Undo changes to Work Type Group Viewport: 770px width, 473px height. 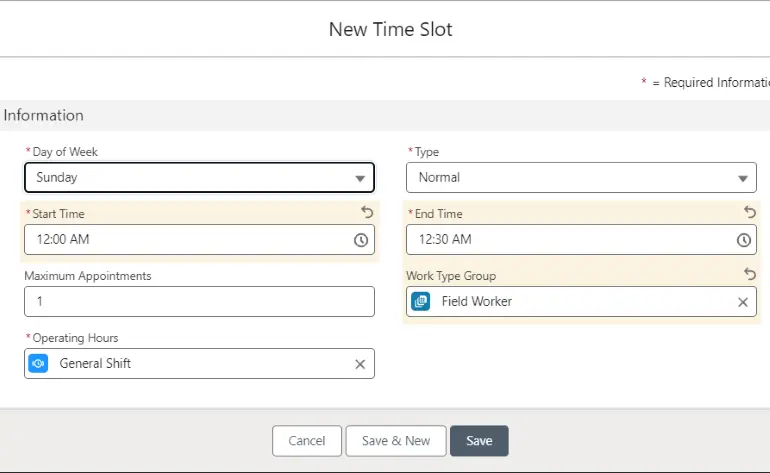coord(750,274)
